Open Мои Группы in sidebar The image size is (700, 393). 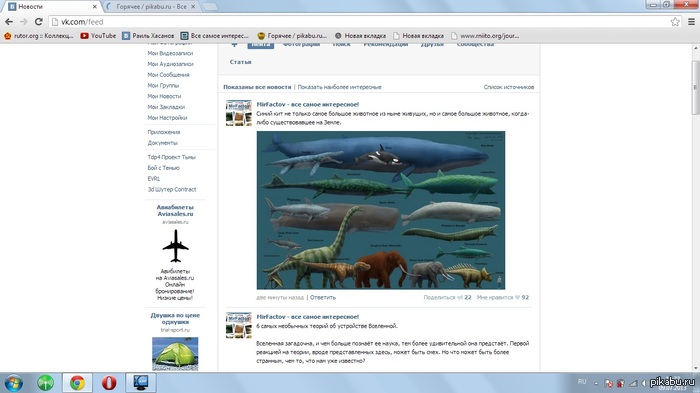pos(163,85)
